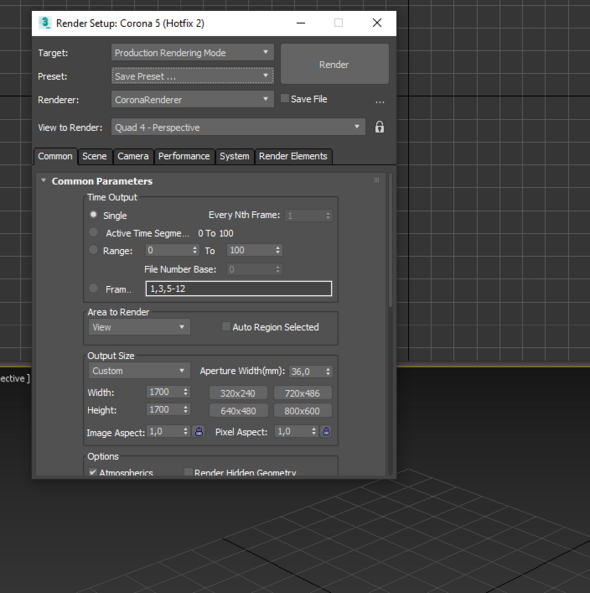This screenshot has height=593, width=590.
Task: Select the Range radio button
Action: pos(93,250)
